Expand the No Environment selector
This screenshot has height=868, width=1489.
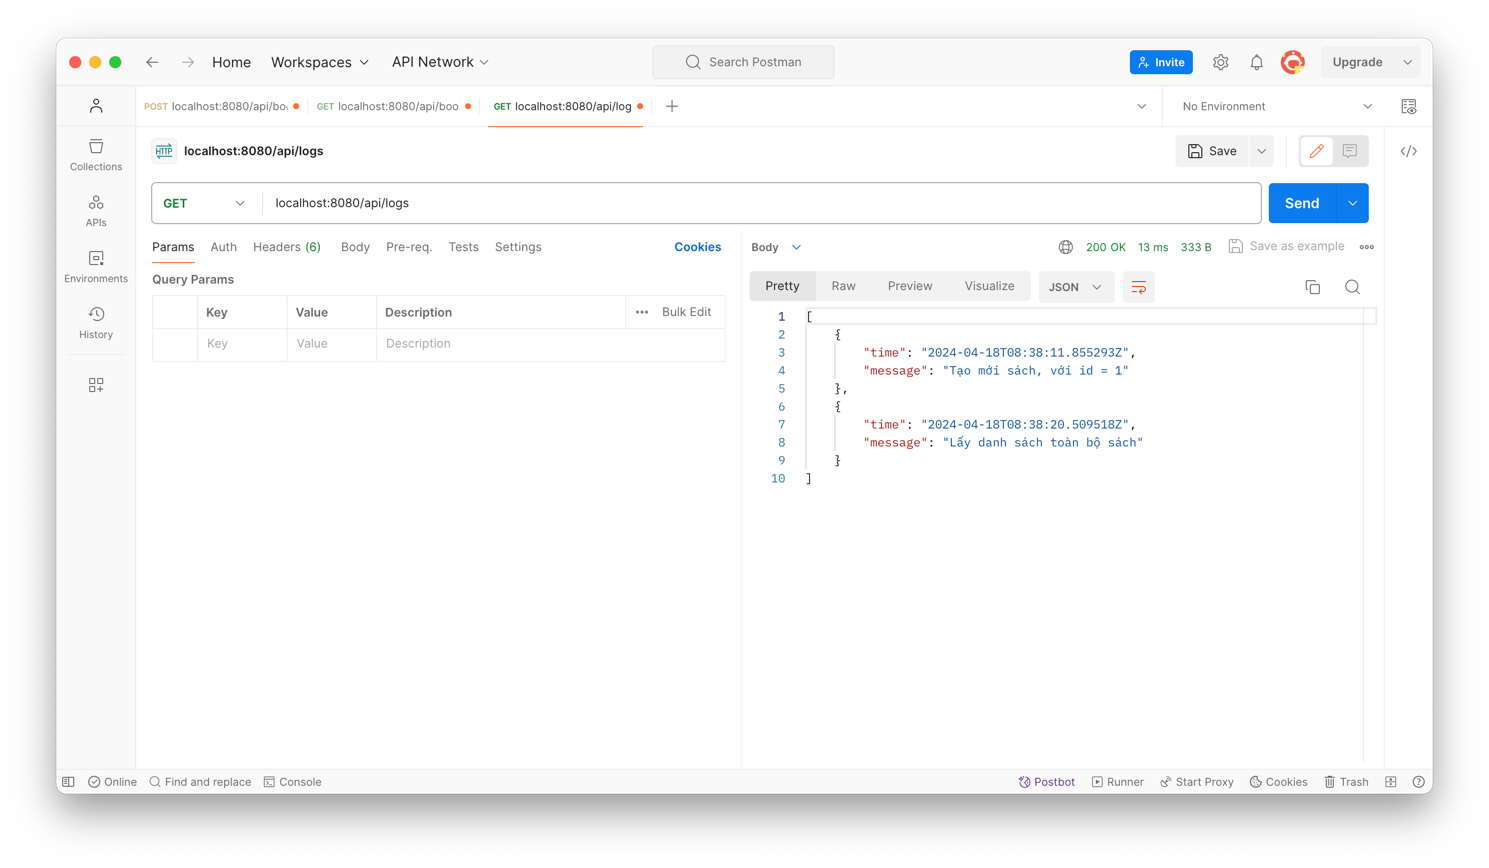1276,106
